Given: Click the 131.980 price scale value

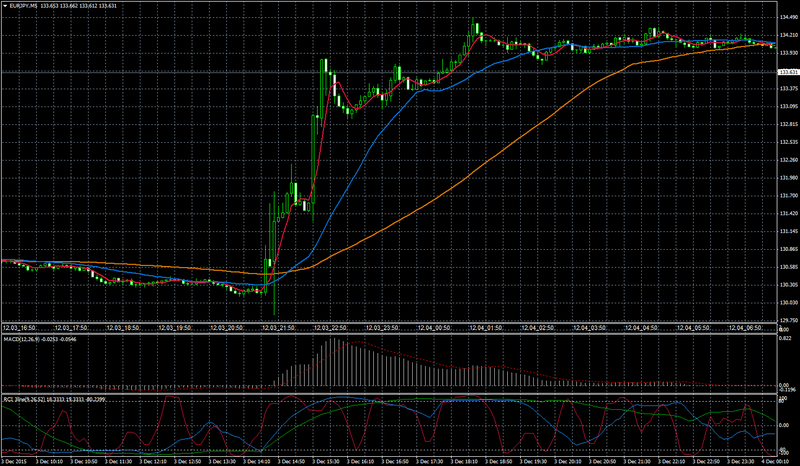Looking at the screenshot, I should tap(787, 178).
